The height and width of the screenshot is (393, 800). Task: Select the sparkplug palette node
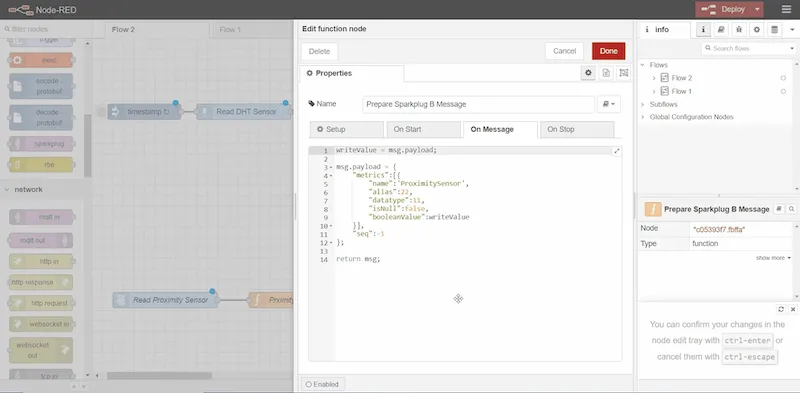point(41,144)
